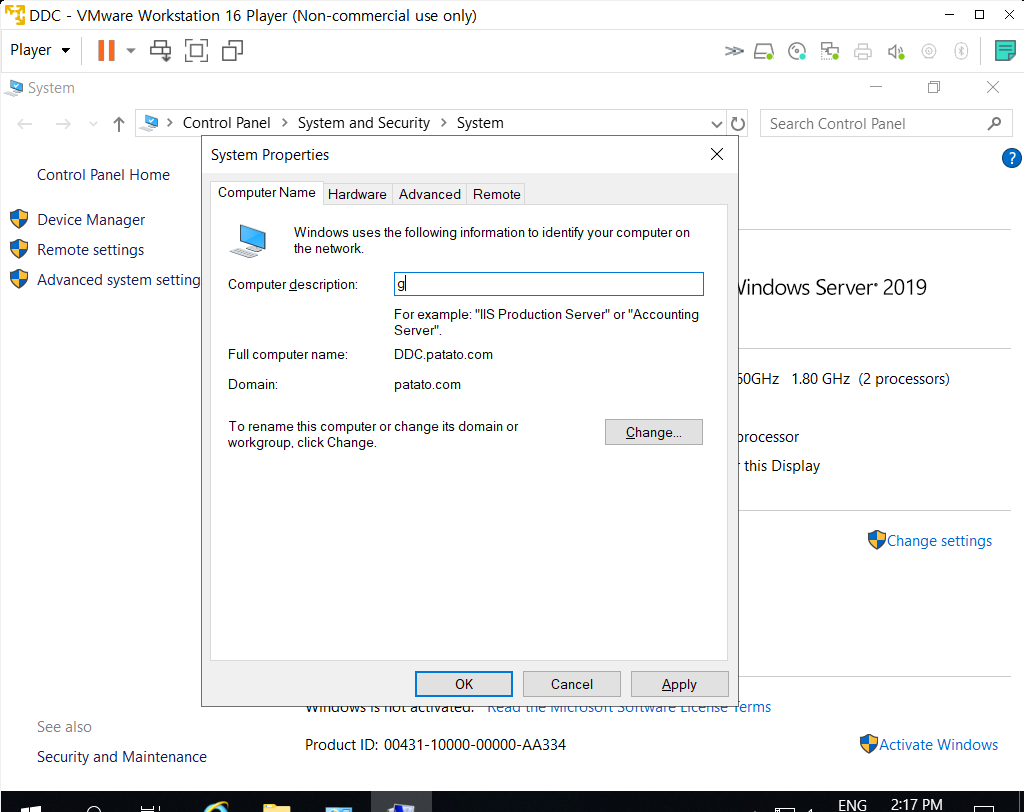Open File Explorer from the taskbar

tap(276, 807)
